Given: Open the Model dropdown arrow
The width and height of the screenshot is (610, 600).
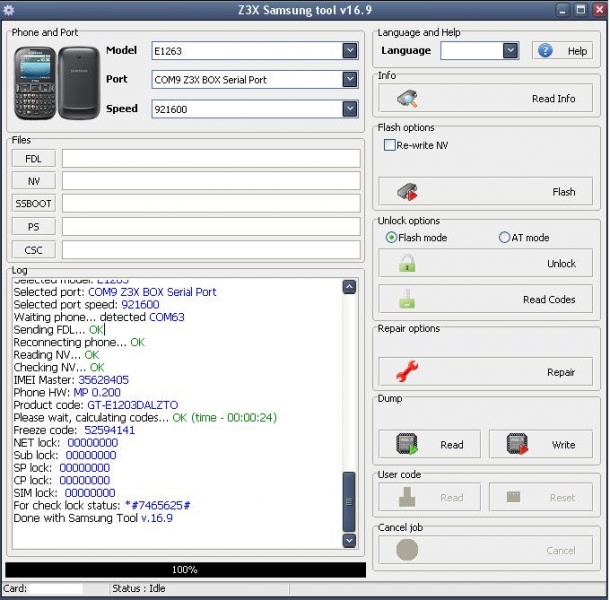Looking at the screenshot, I should click(x=350, y=51).
